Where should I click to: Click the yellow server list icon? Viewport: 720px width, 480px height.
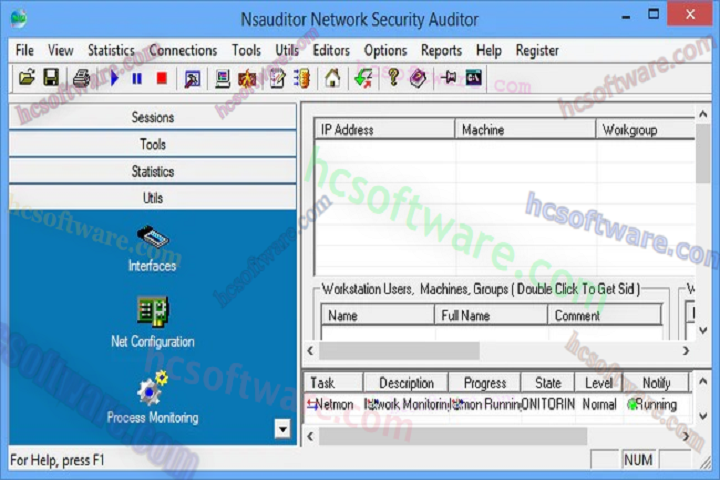302,79
